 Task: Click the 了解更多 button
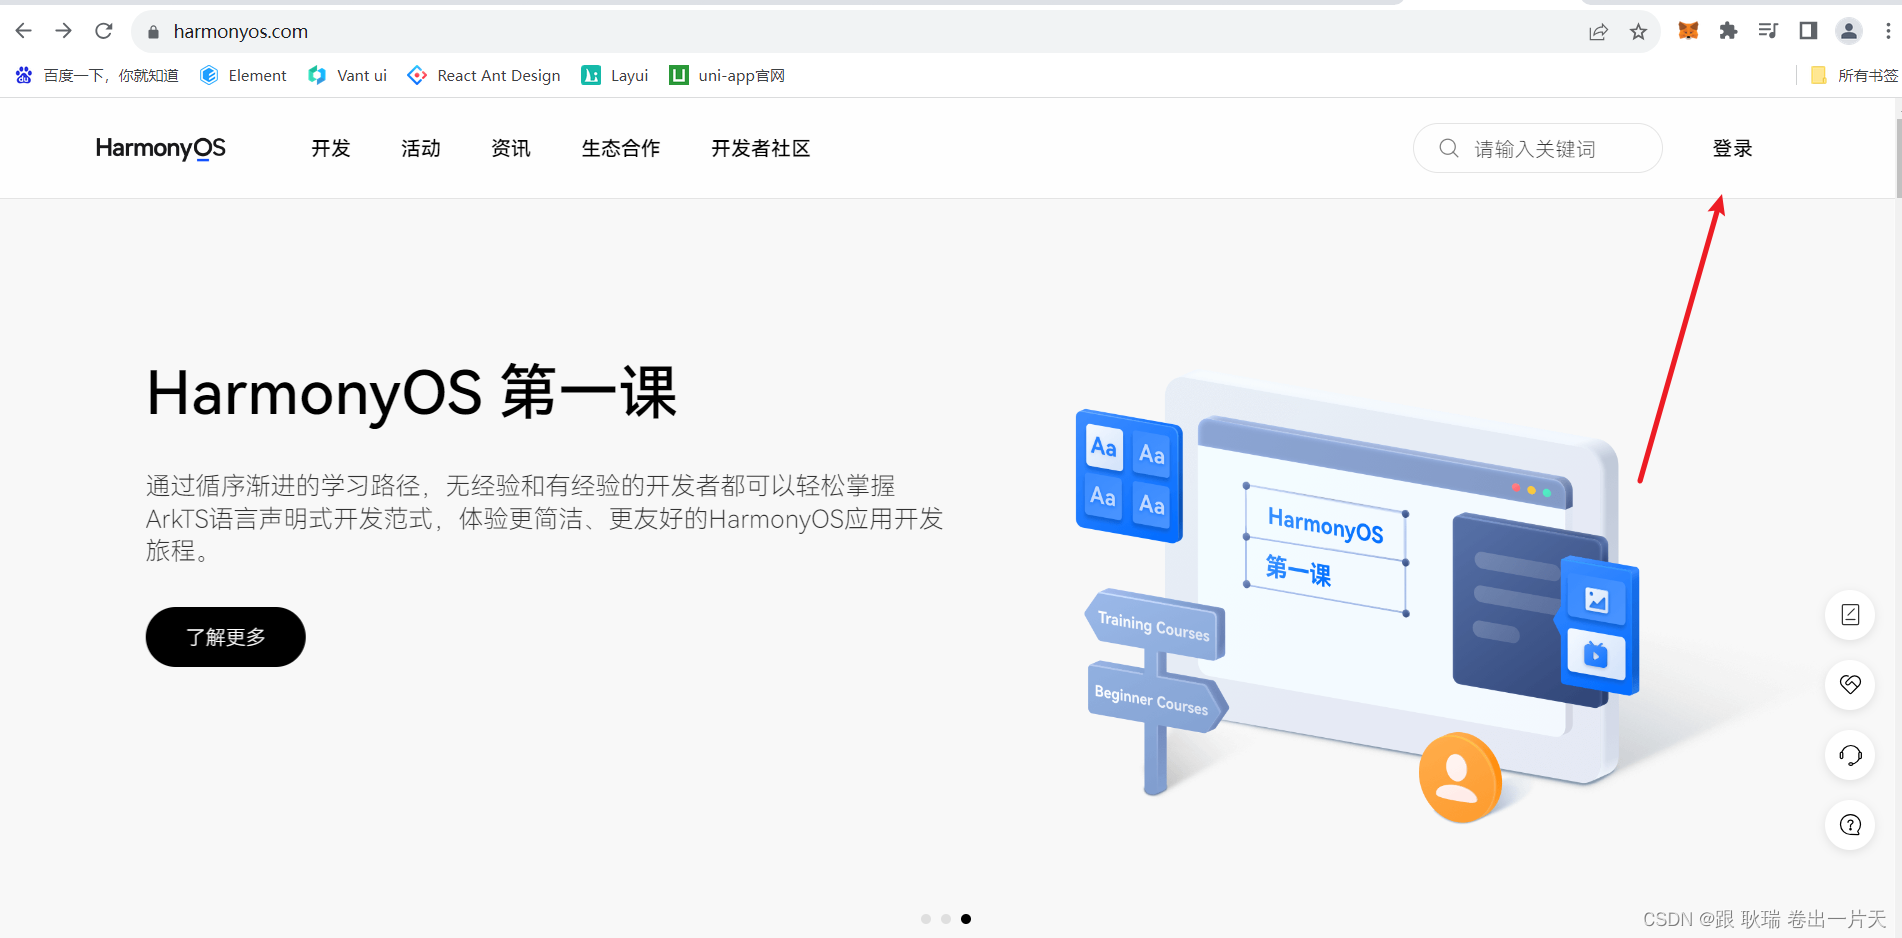click(226, 637)
